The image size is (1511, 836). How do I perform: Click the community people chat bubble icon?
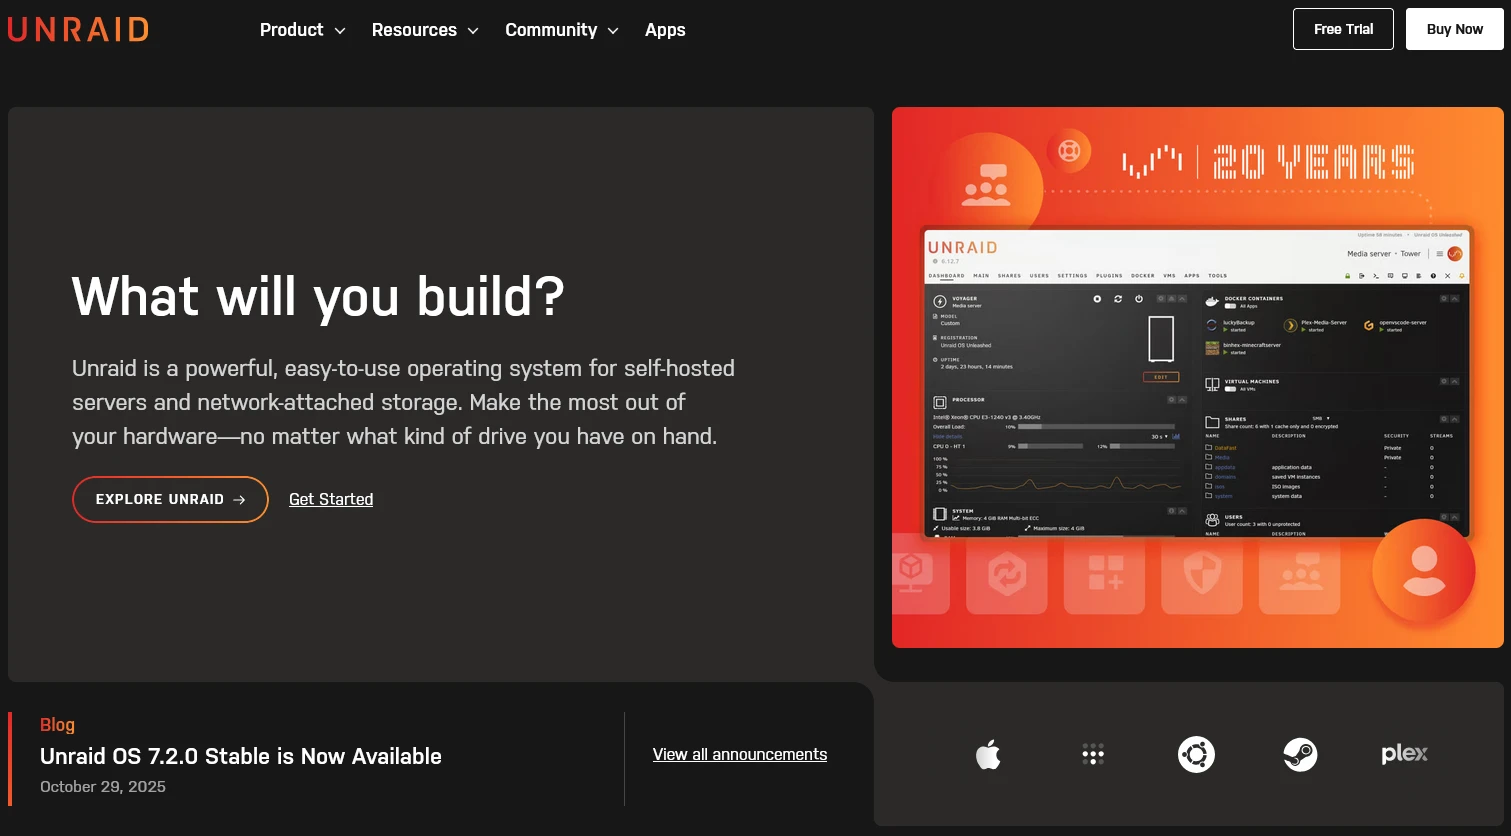coord(986,185)
